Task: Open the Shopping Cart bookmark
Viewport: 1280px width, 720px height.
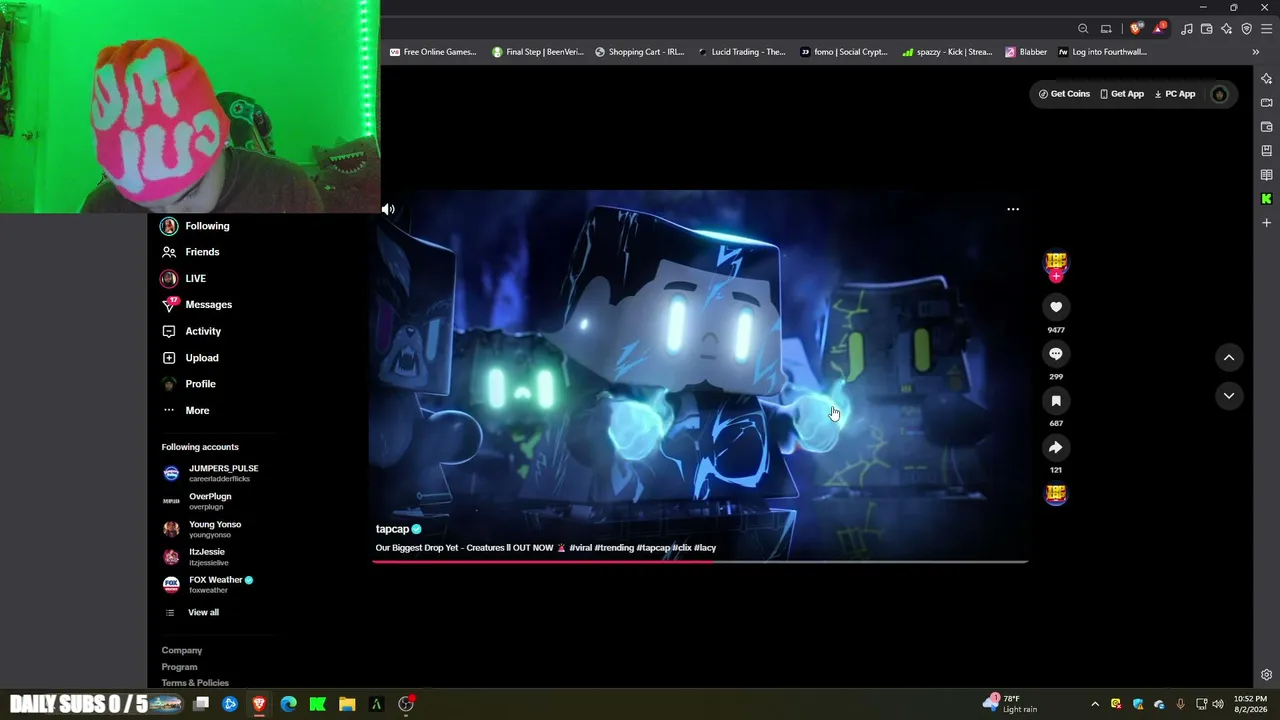Action: [640, 52]
